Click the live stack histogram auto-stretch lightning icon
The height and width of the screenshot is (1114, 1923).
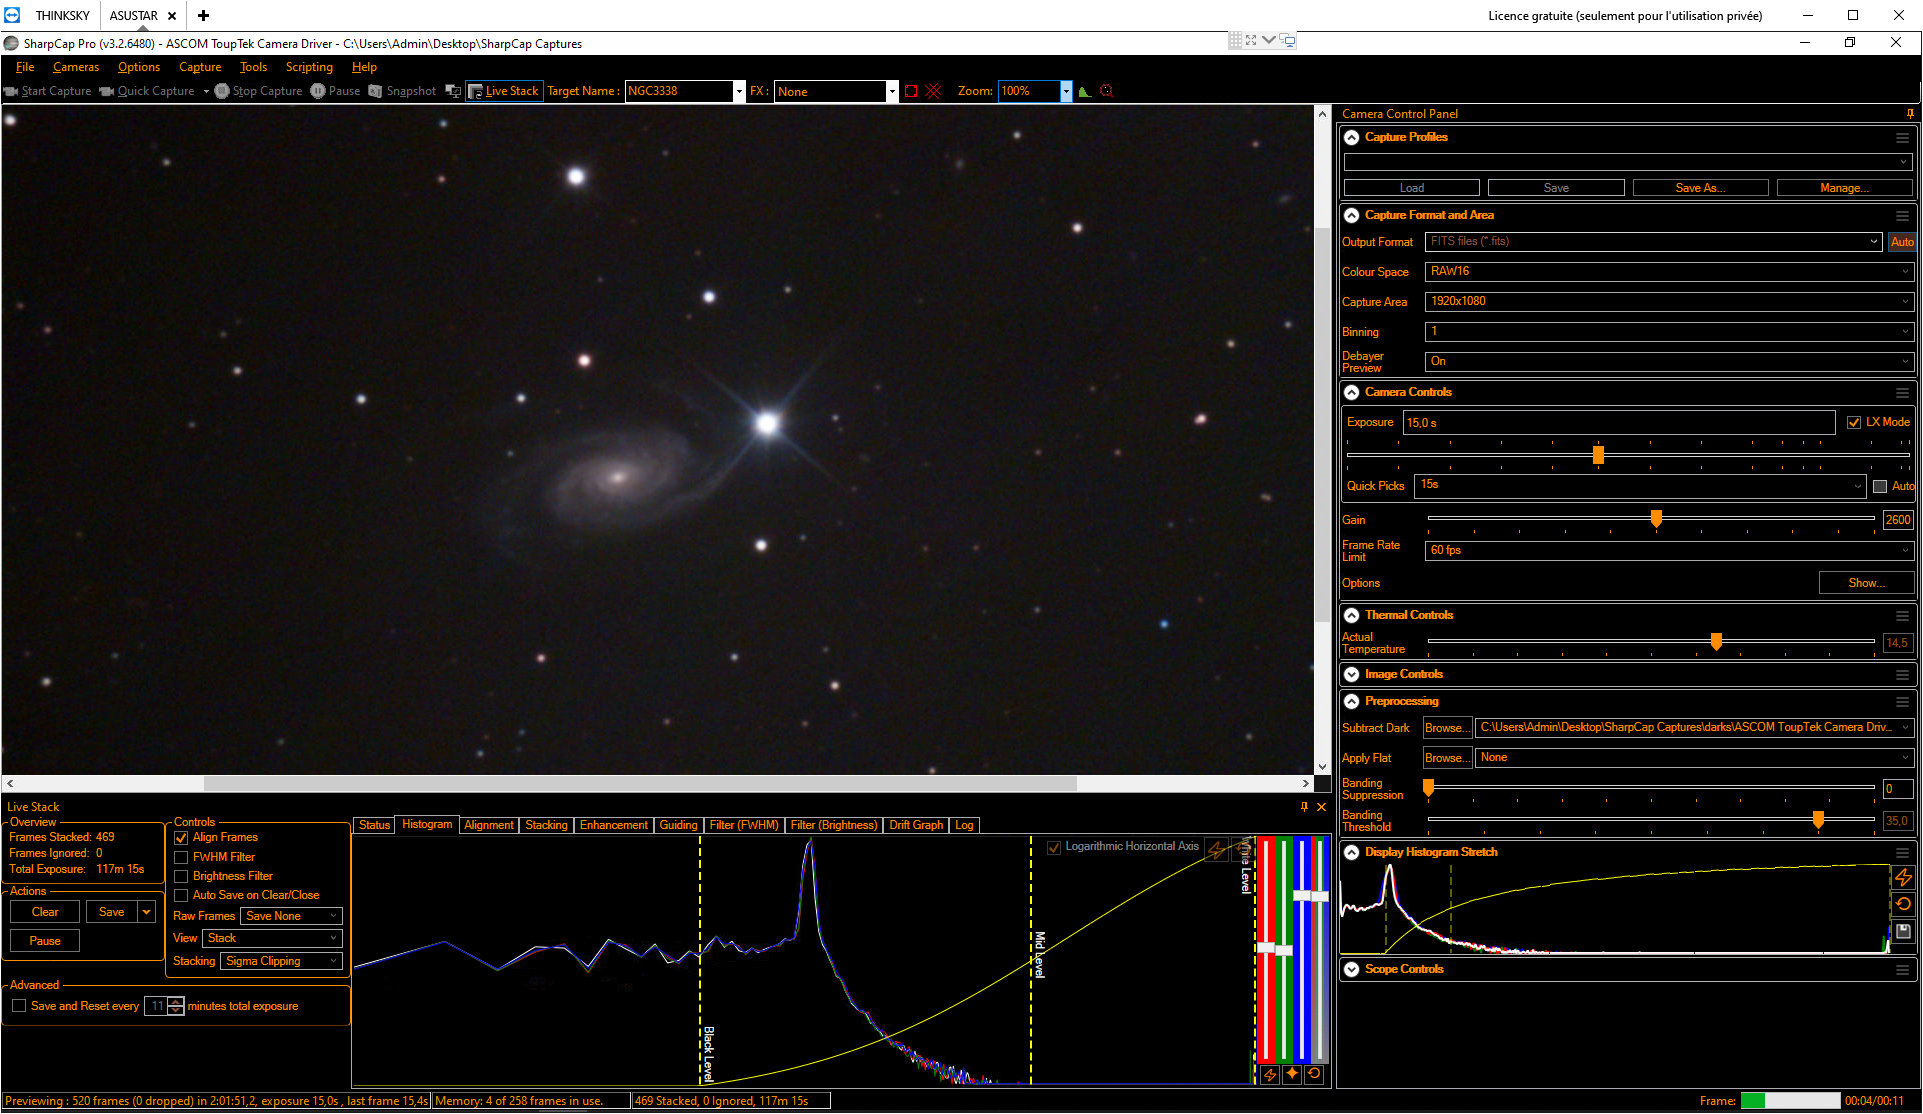coord(1216,849)
